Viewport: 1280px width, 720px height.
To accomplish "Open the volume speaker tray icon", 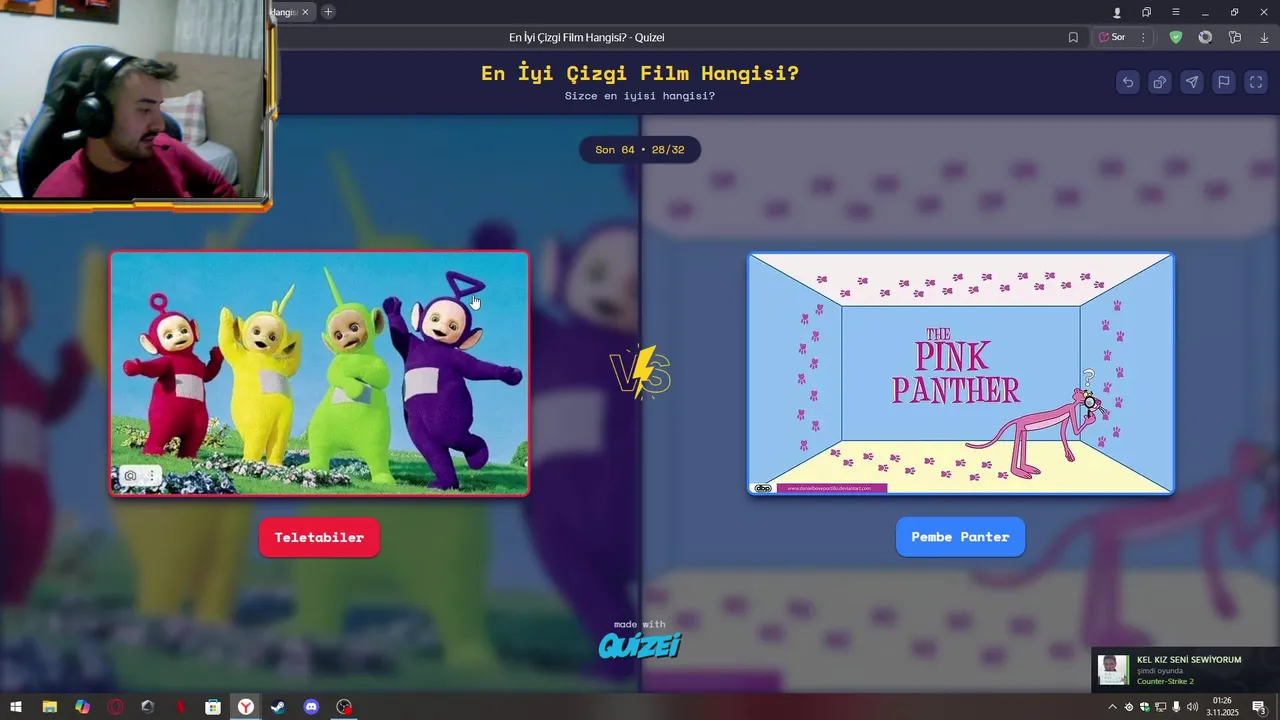I will point(1192,707).
